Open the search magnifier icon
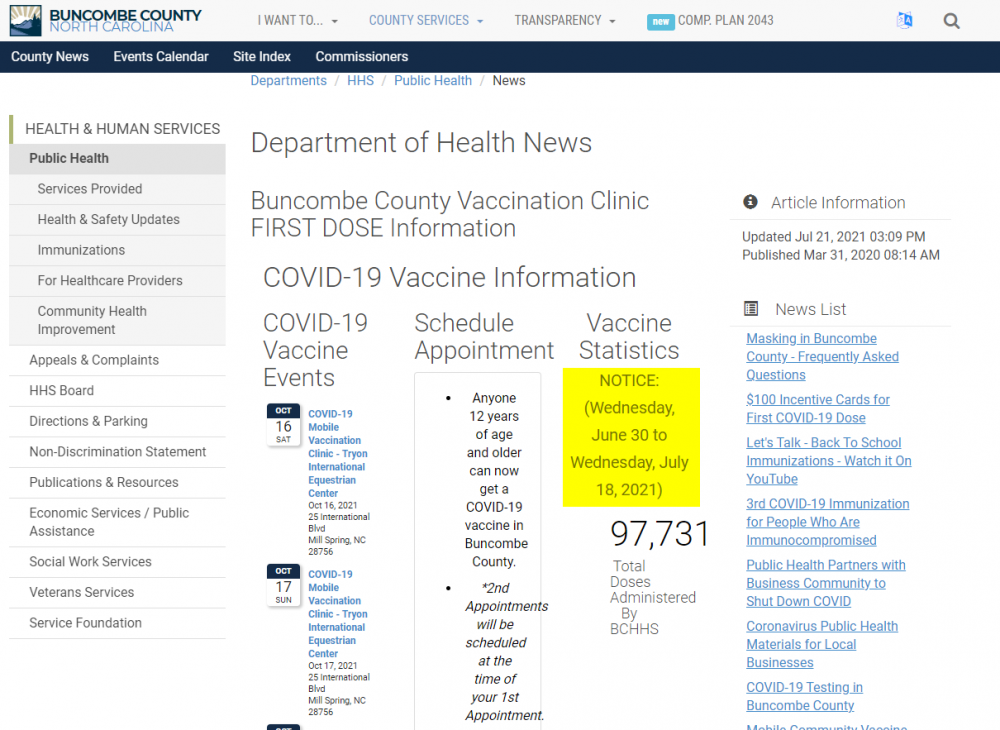 pyautogui.click(x=951, y=21)
